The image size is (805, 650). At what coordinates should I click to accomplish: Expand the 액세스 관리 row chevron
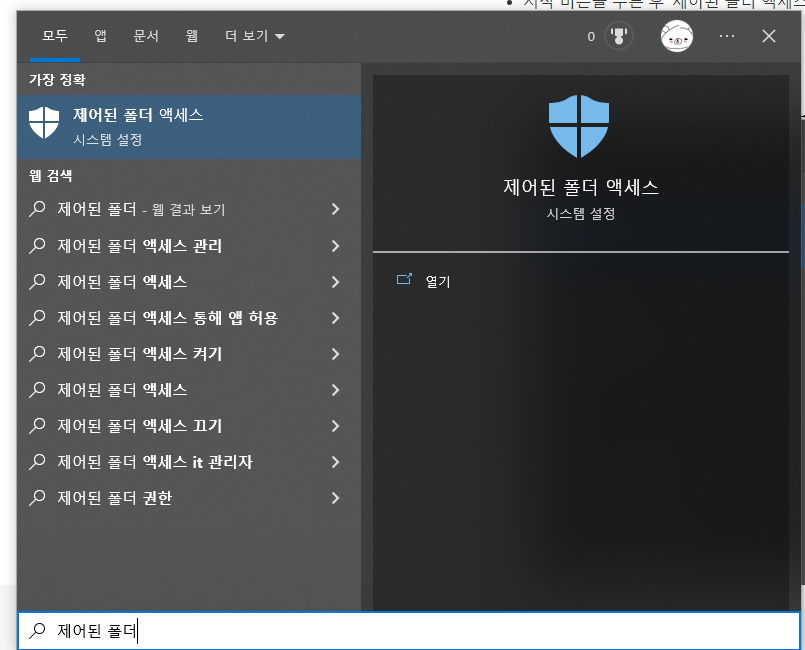pyautogui.click(x=335, y=246)
